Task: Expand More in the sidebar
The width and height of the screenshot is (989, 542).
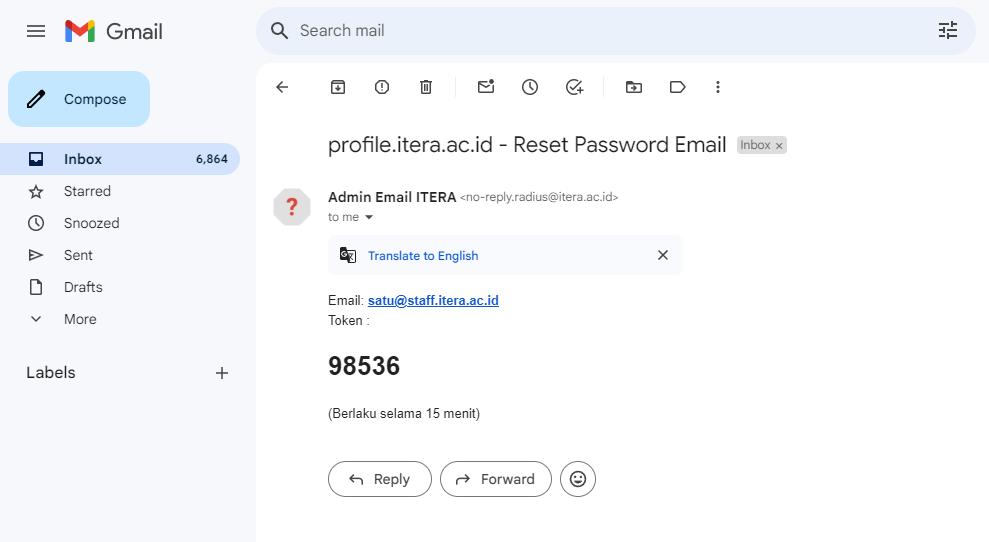Action: [80, 319]
